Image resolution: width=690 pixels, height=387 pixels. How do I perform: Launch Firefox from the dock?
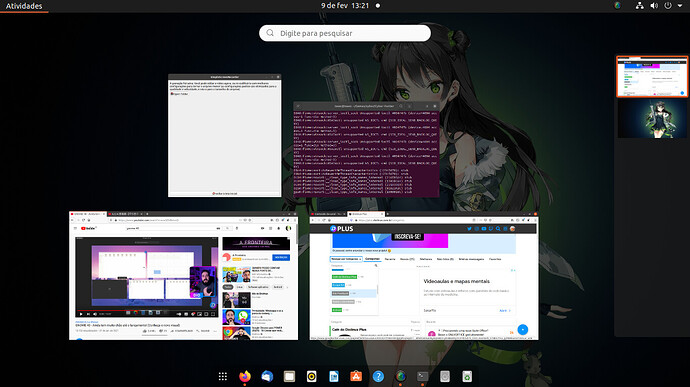coord(245,376)
